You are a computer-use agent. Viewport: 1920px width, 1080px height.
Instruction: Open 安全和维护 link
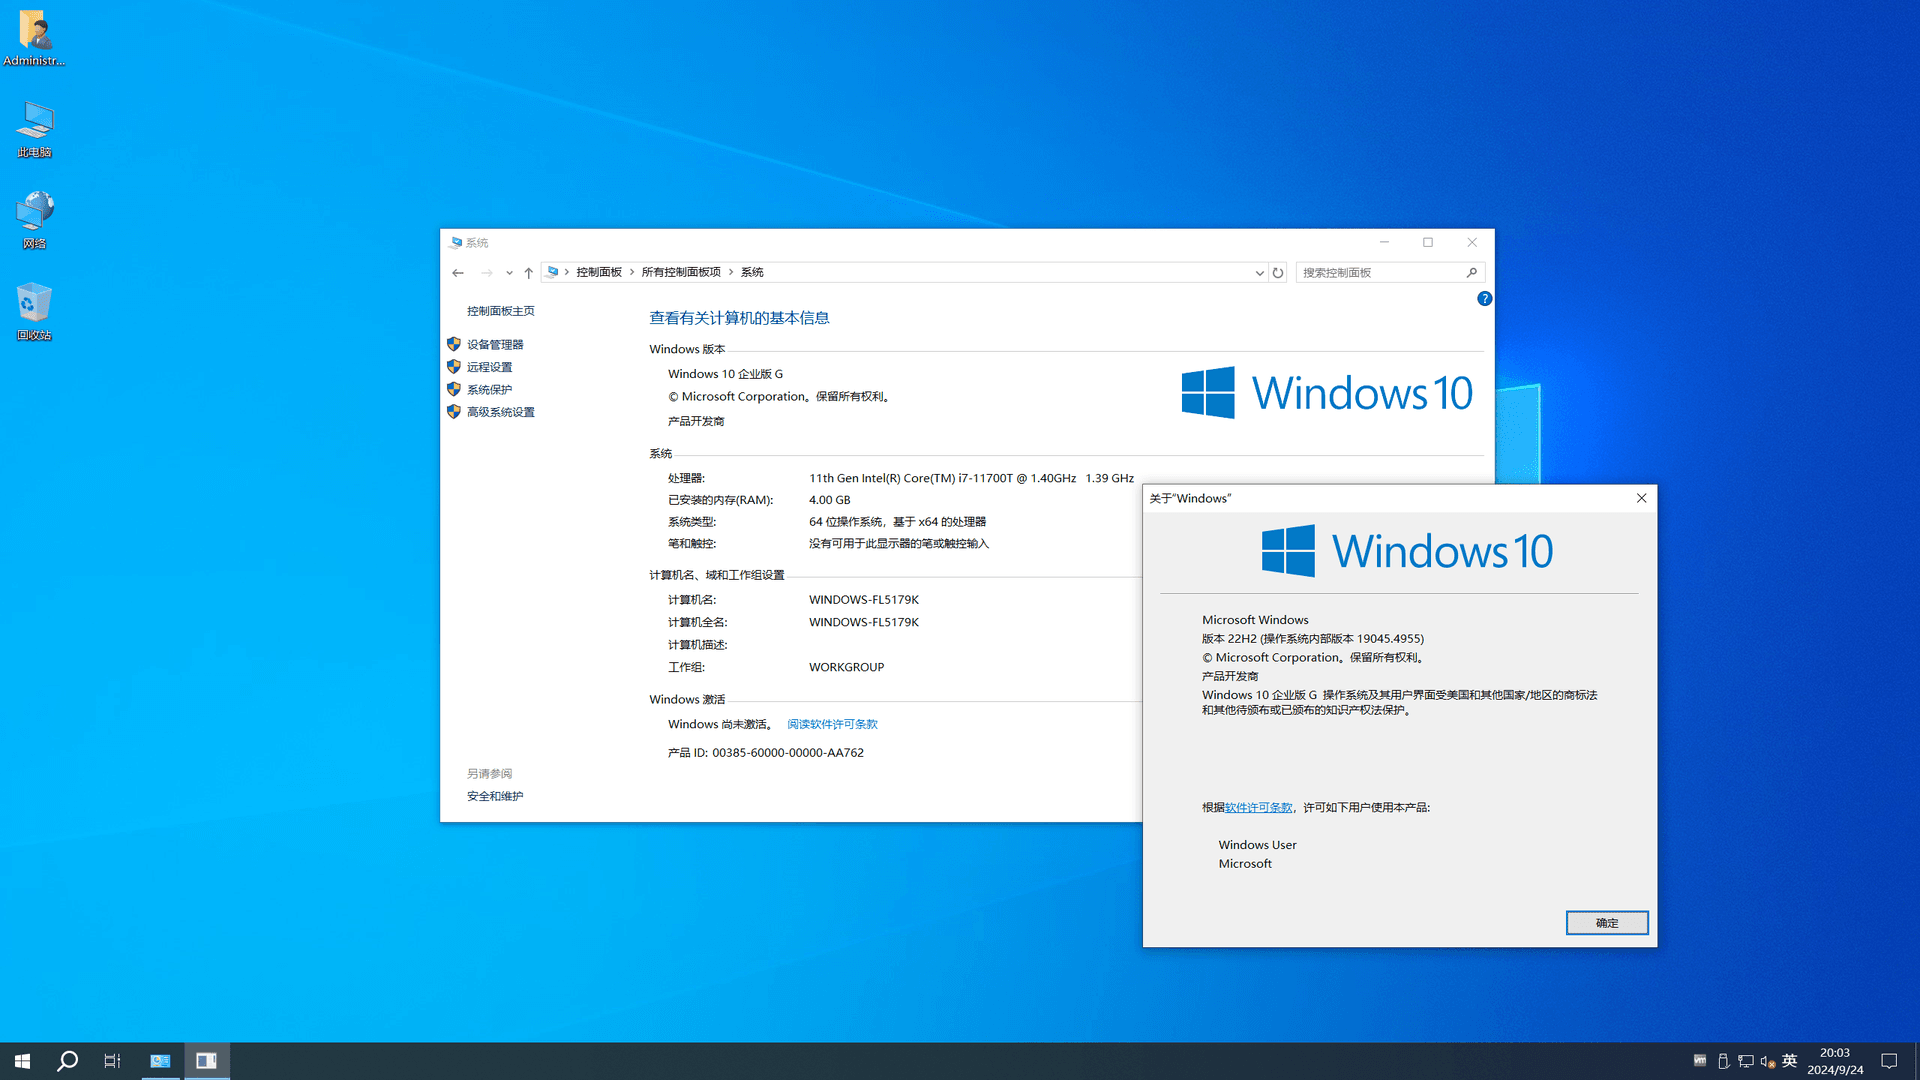495,796
